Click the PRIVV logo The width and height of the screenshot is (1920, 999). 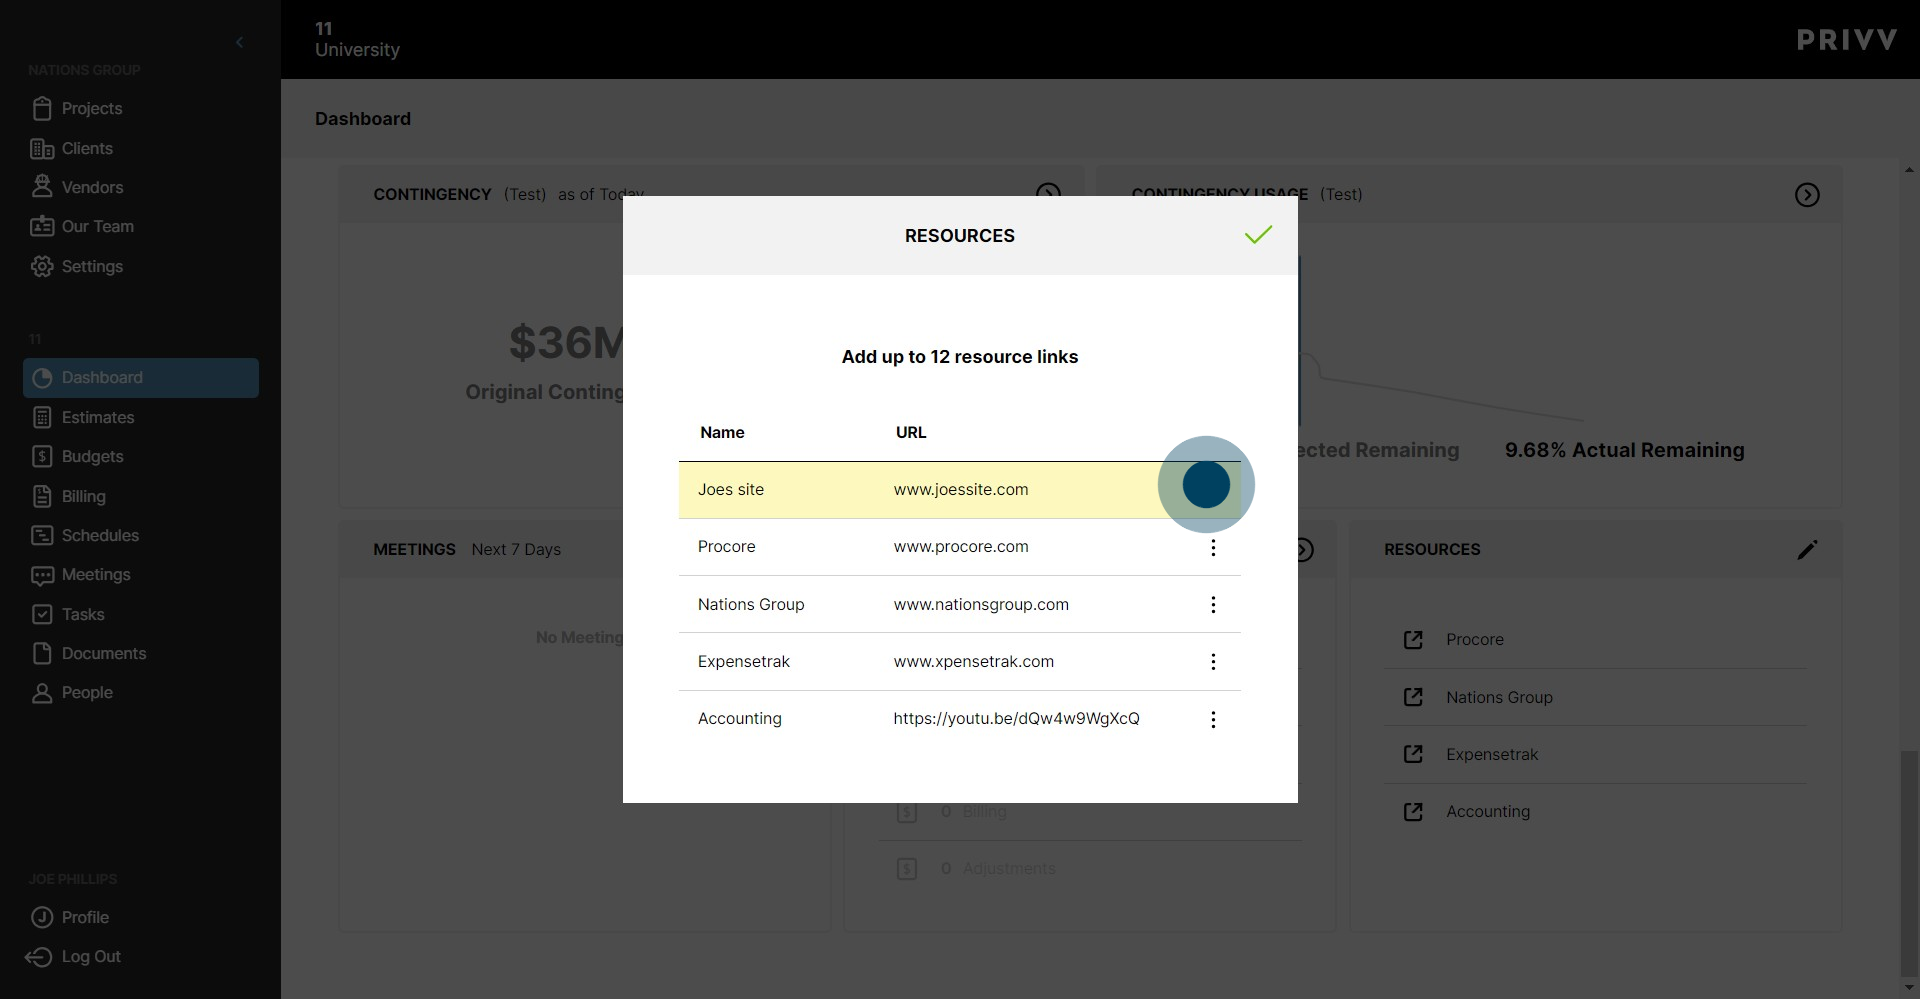(x=1846, y=40)
